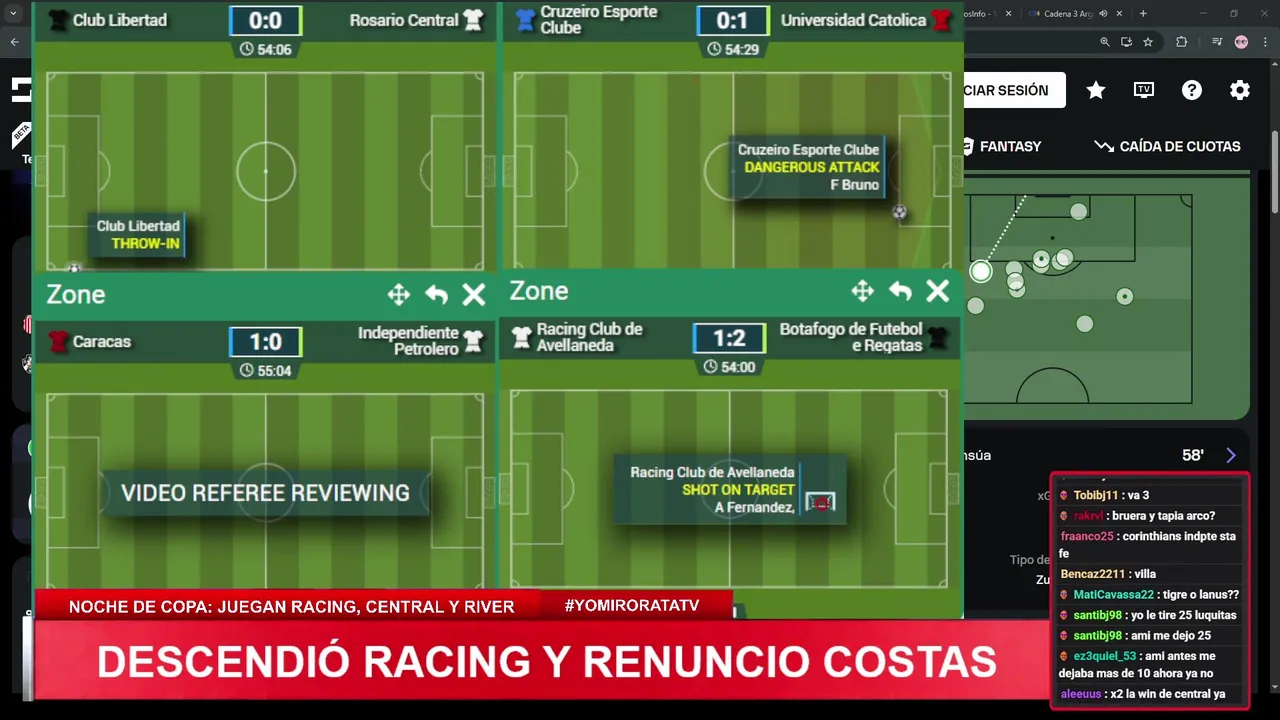Click the THROW-IN event label

coord(145,243)
